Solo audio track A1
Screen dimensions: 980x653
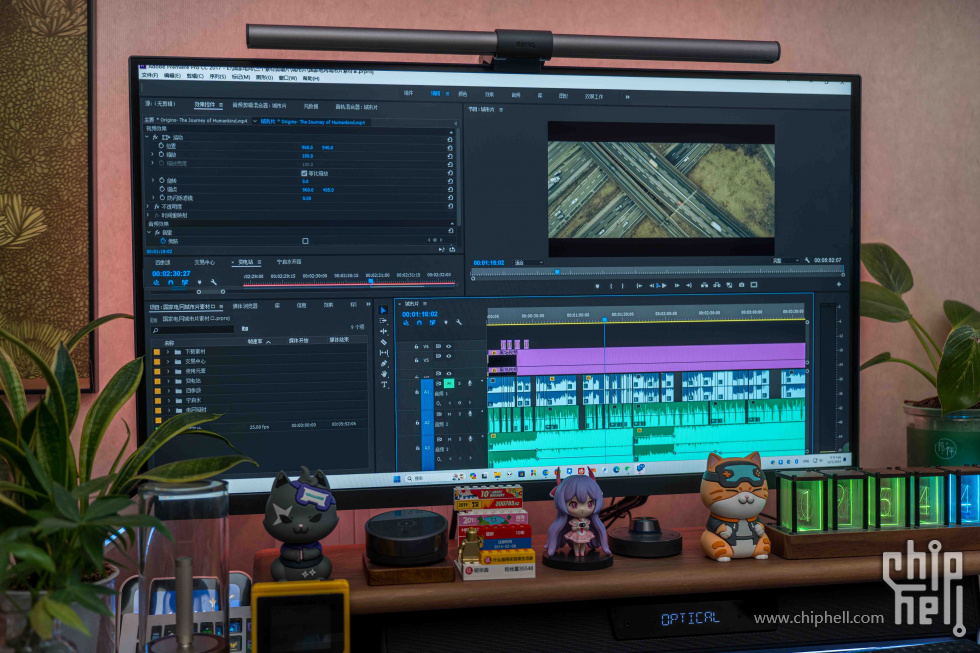(x=459, y=384)
